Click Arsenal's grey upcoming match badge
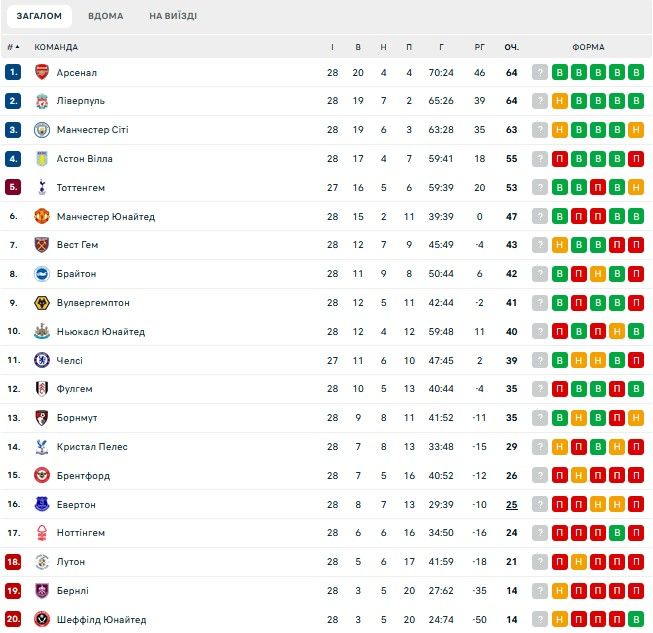The image size is (653, 633). (541, 72)
